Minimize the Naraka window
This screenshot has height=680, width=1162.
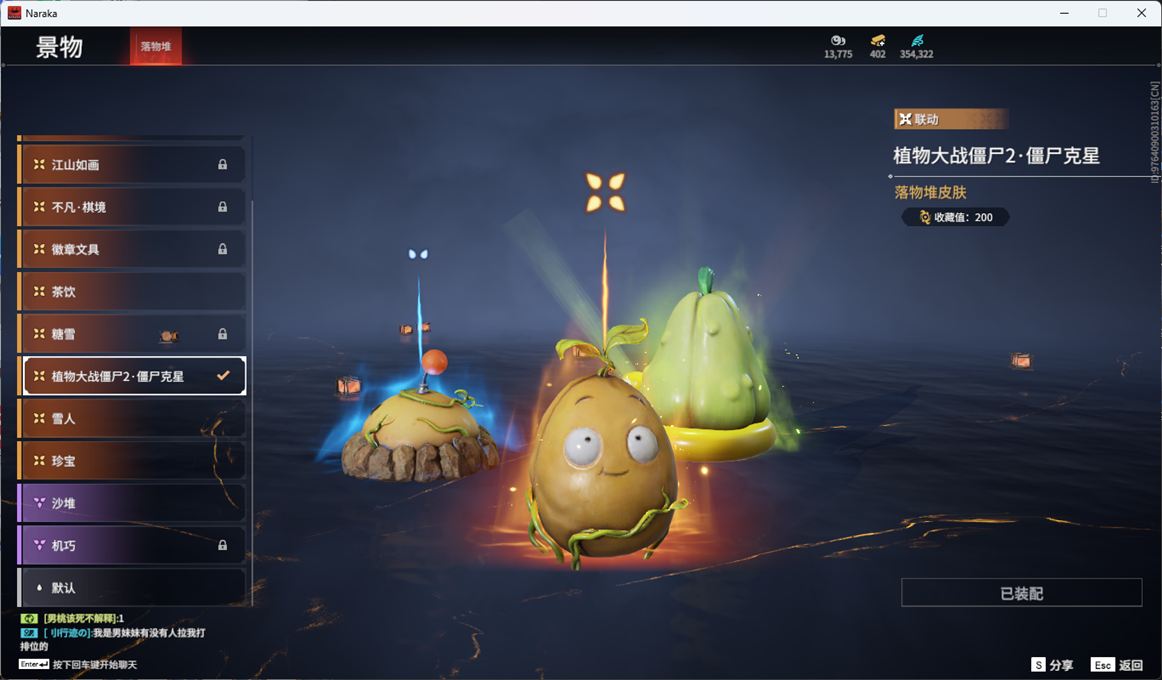(1064, 13)
